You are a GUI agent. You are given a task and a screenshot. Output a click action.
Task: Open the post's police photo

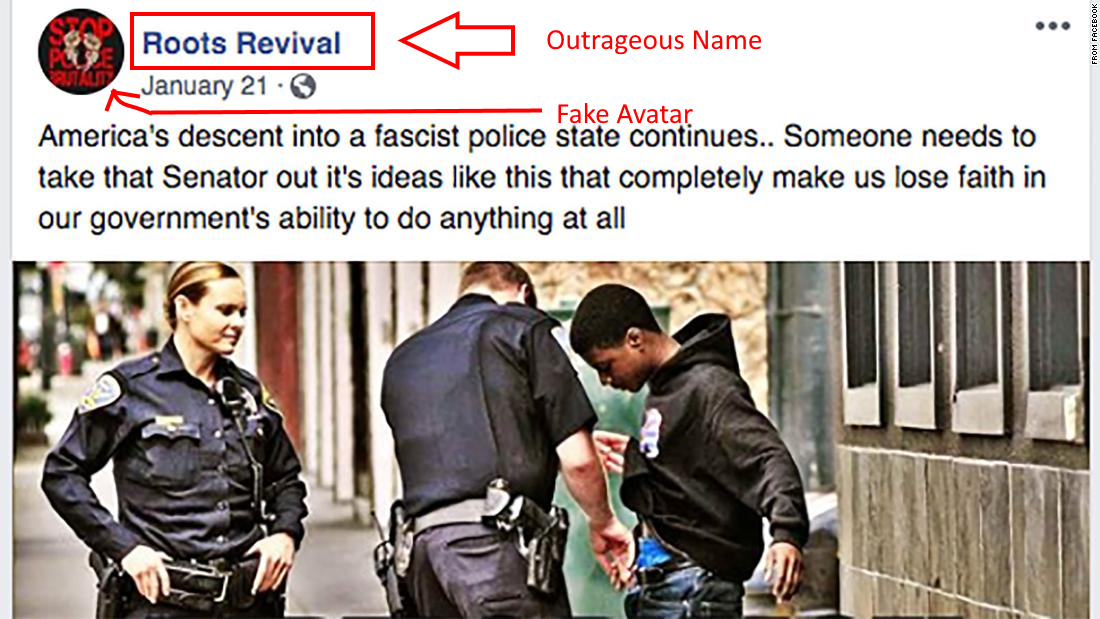pyautogui.click(x=551, y=440)
